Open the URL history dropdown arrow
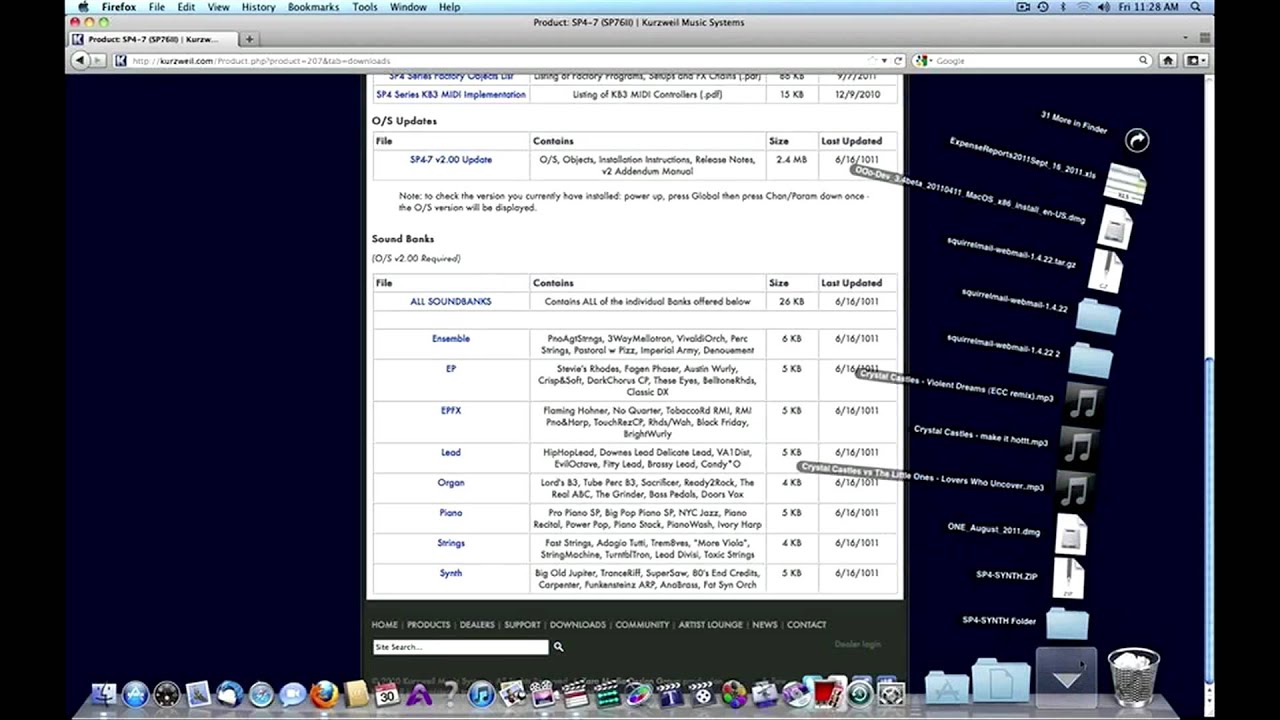 point(884,60)
